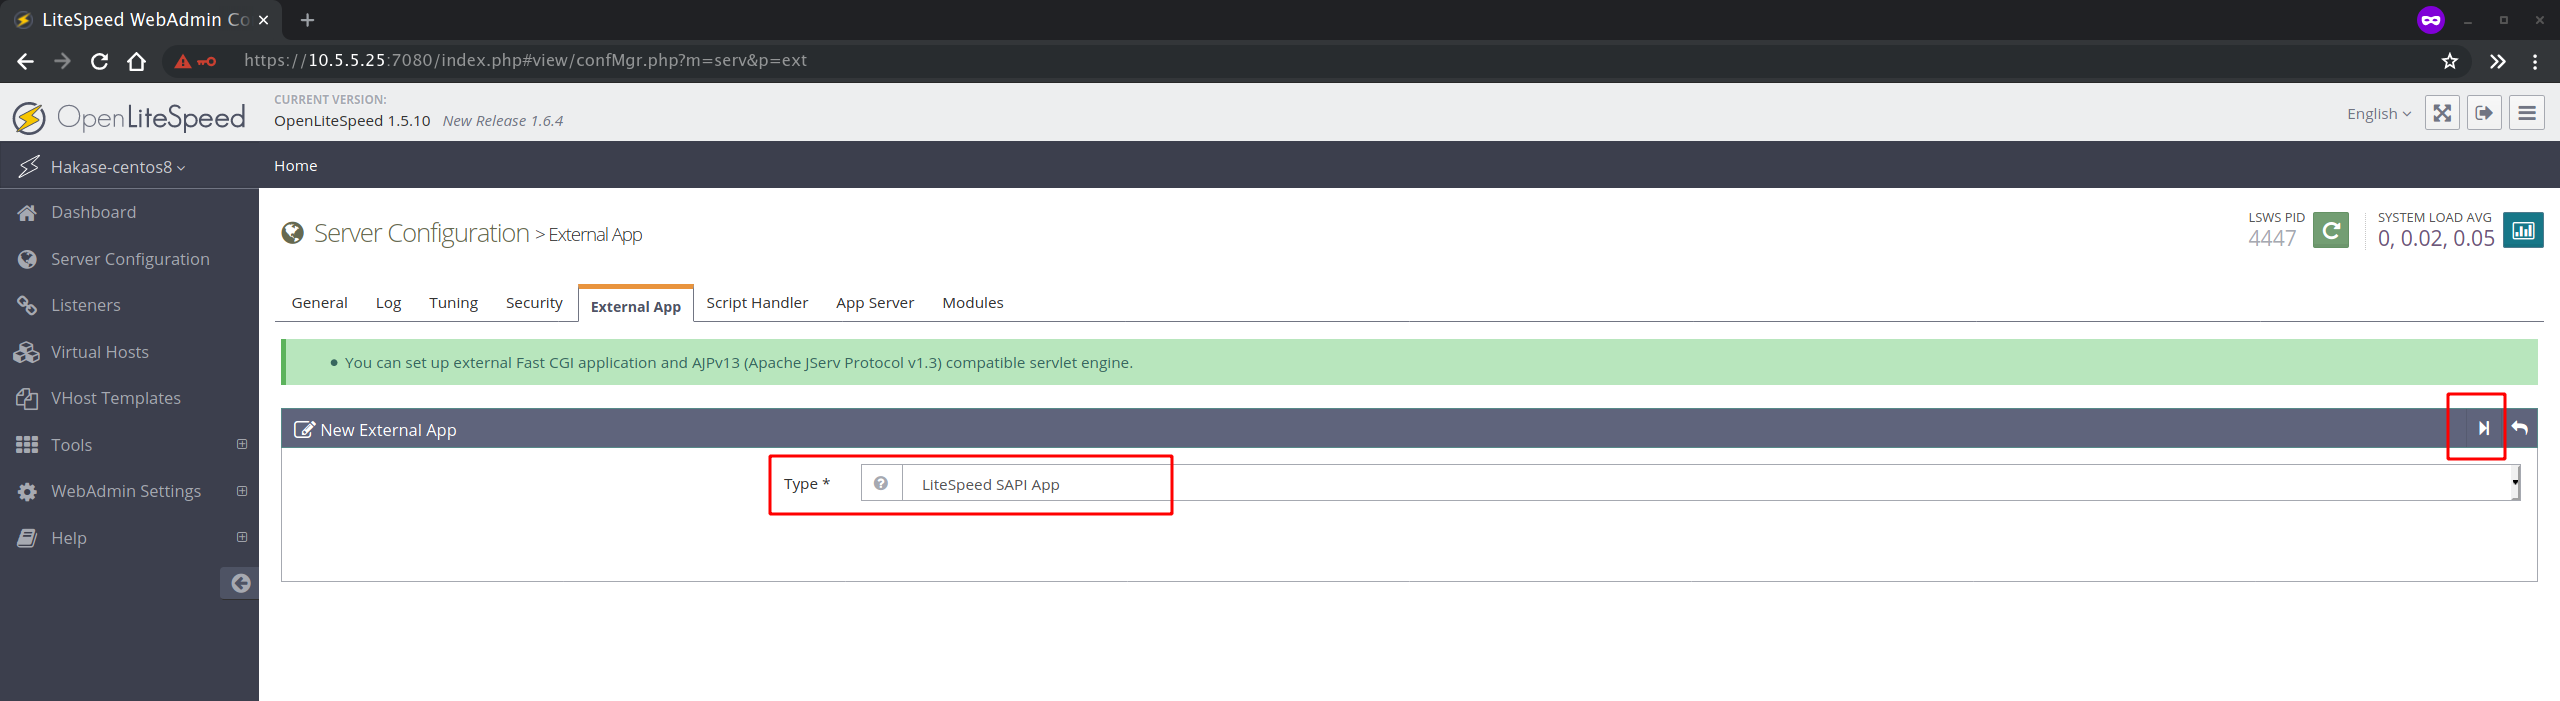
Task: Collapse the sidebar with the arrow icon
Action: (x=240, y=583)
